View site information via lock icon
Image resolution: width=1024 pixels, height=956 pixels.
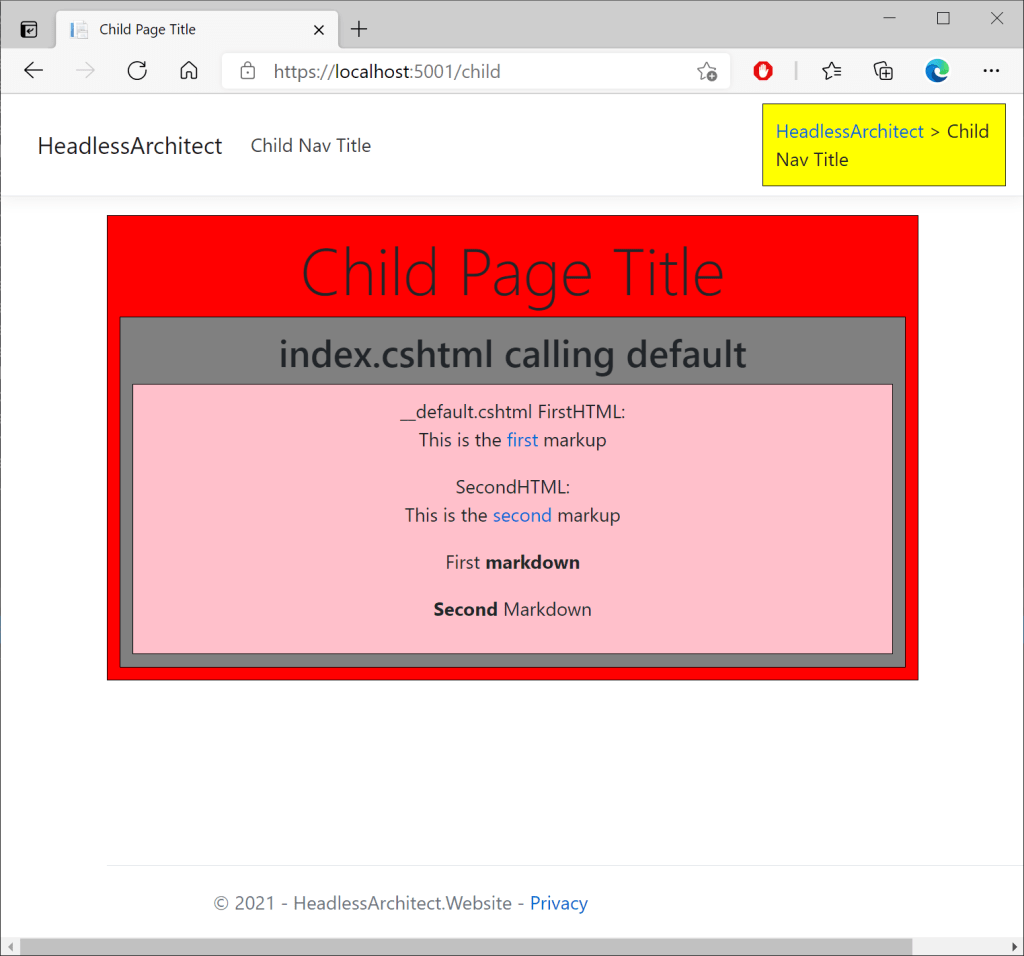248,71
